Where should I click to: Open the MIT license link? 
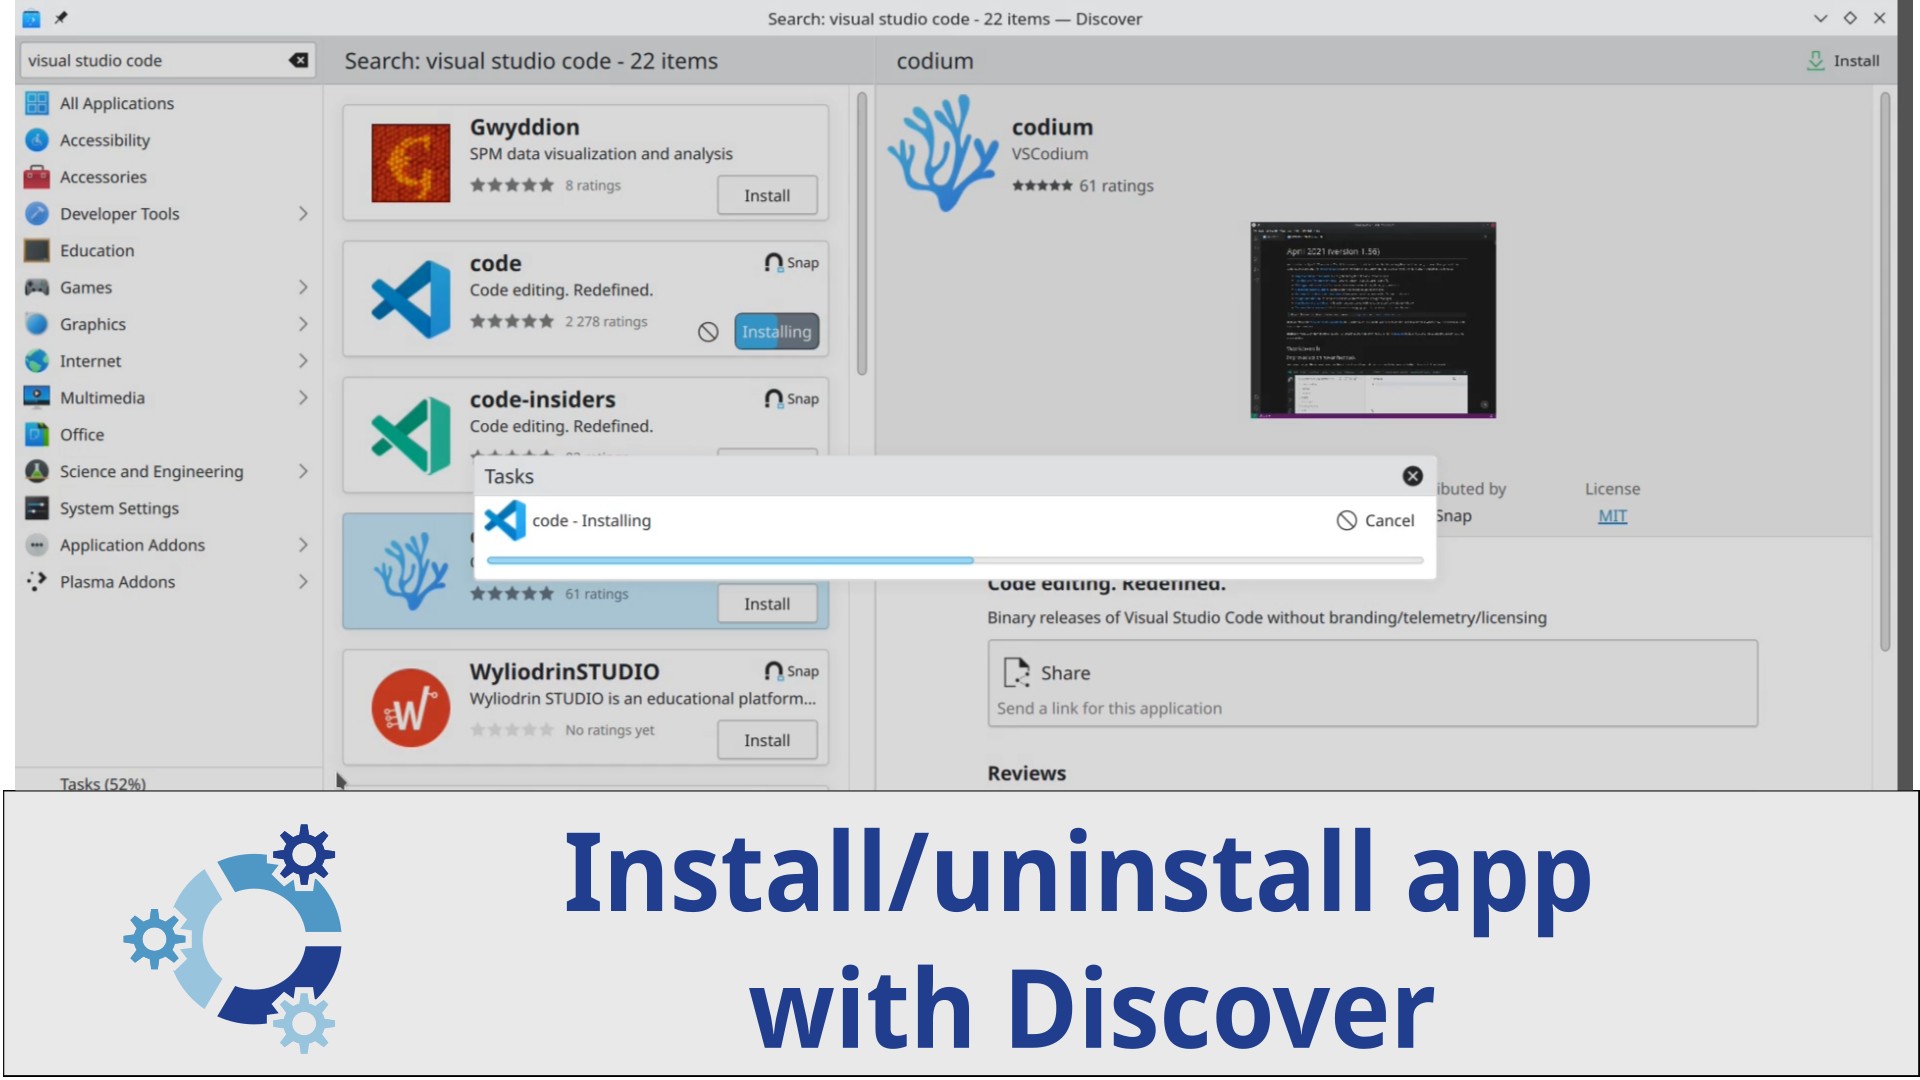[x=1611, y=516]
